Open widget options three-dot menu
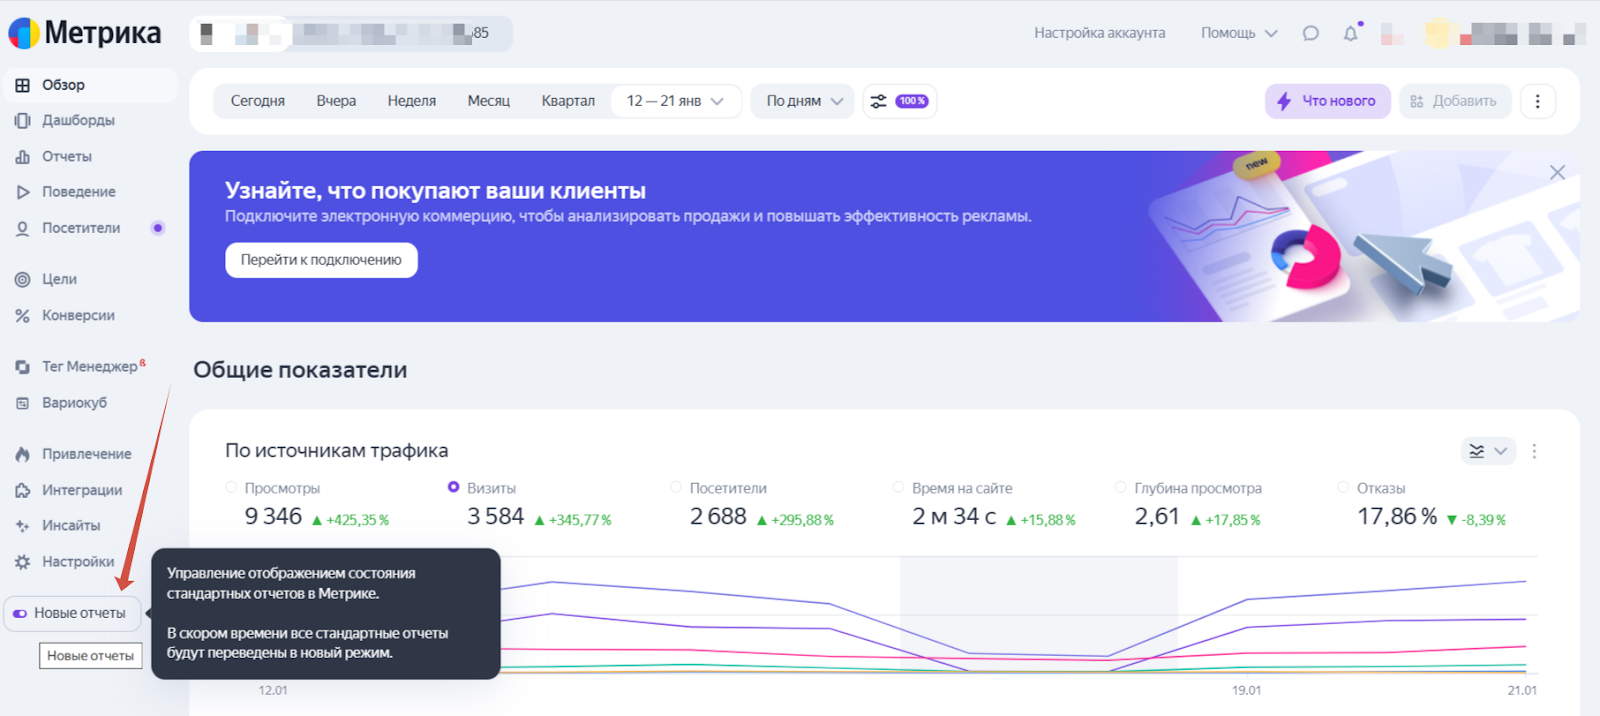1600x716 pixels. point(1534,451)
